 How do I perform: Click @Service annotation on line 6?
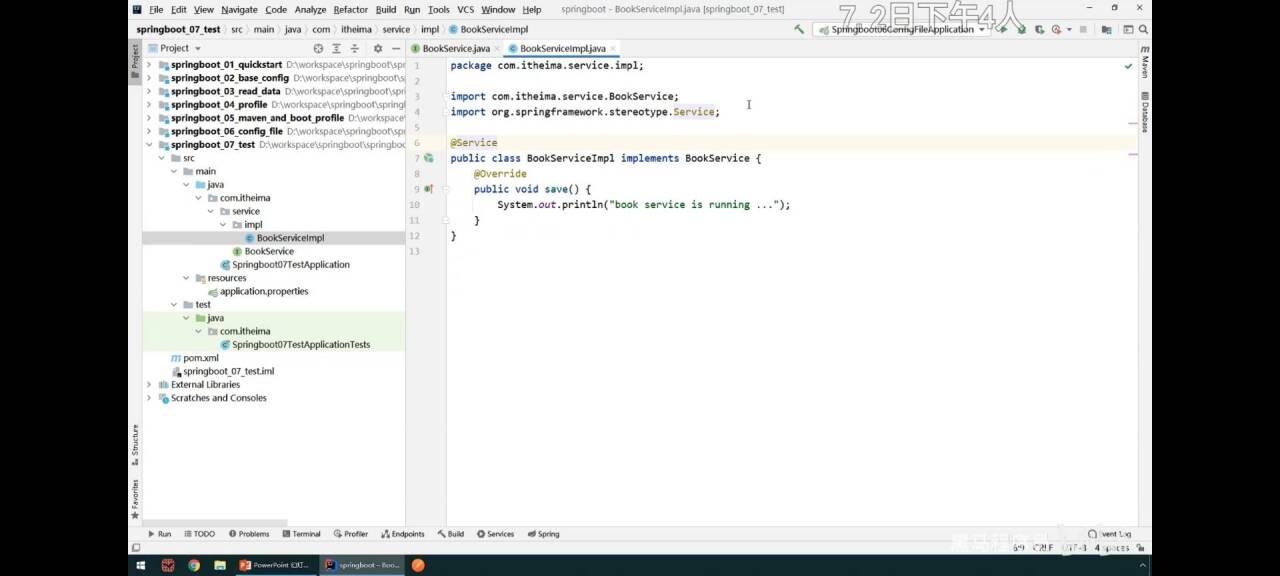click(474, 143)
